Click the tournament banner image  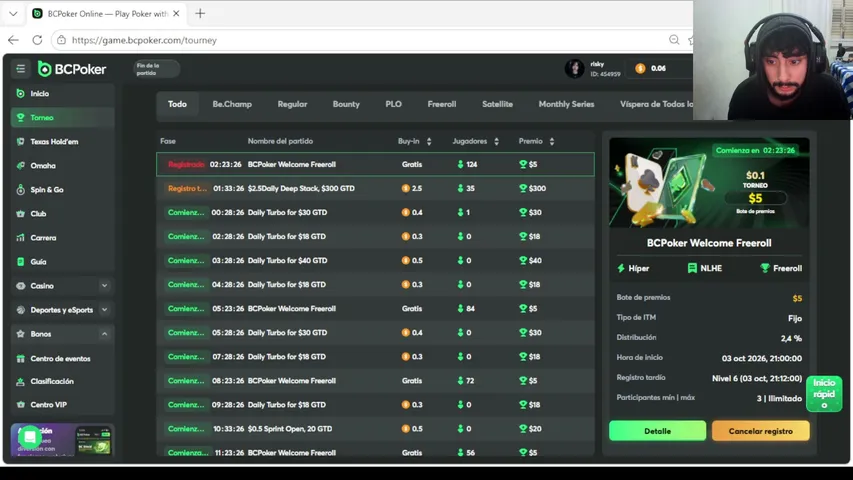pyautogui.click(x=709, y=183)
